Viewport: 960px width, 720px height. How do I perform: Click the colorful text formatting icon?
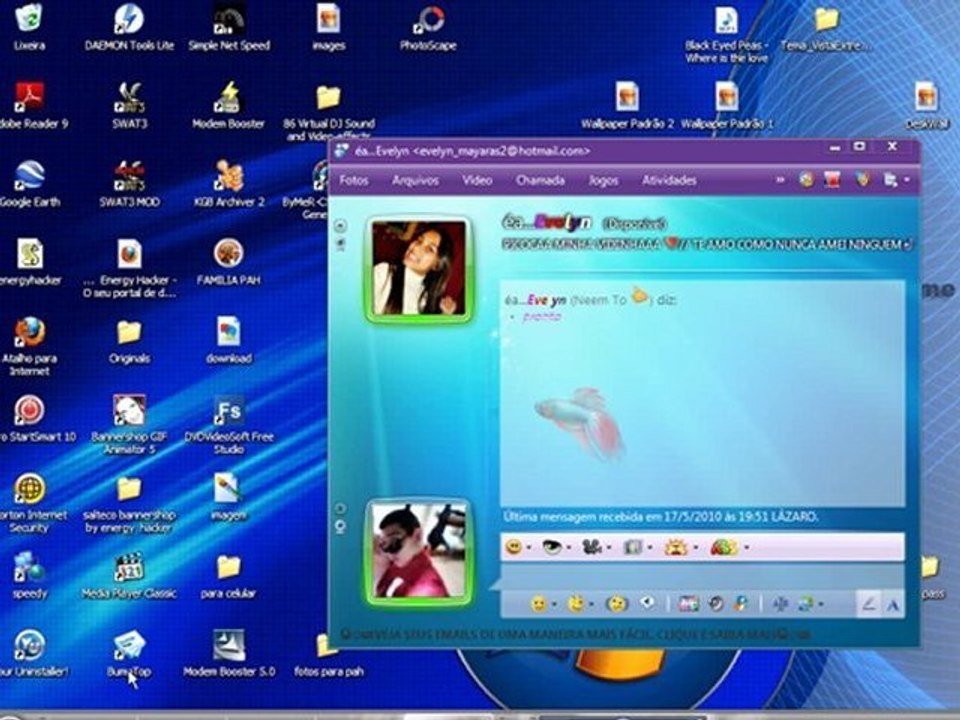tap(724, 547)
